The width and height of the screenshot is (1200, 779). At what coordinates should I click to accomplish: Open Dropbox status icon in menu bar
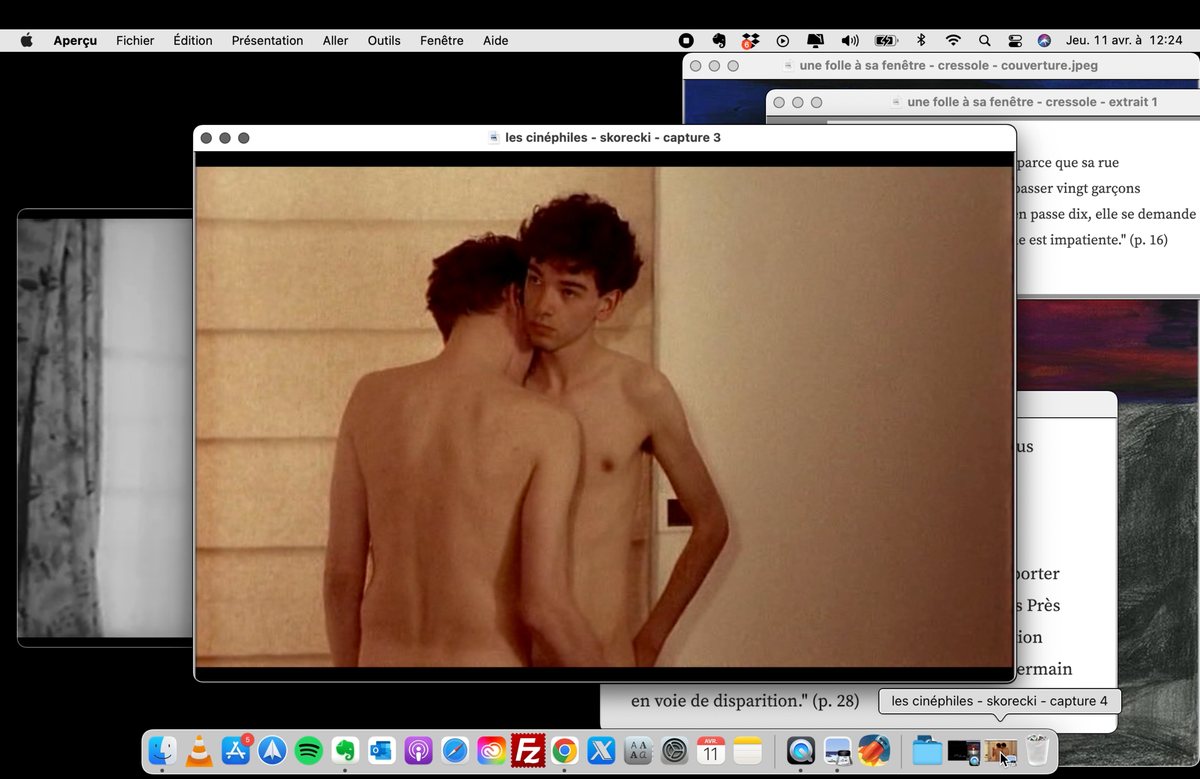pos(750,41)
